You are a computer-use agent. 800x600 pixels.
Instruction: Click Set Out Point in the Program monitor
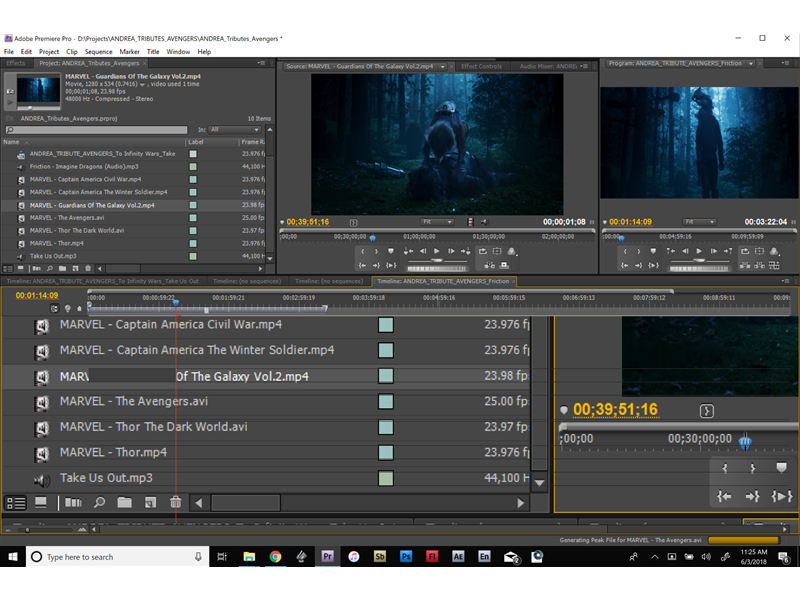639,251
